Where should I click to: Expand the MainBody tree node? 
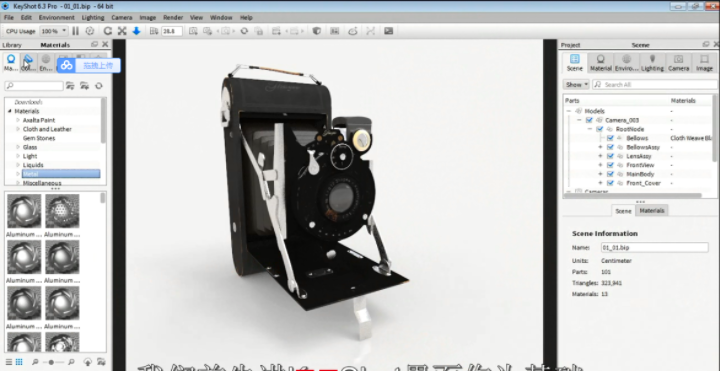click(x=600, y=174)
